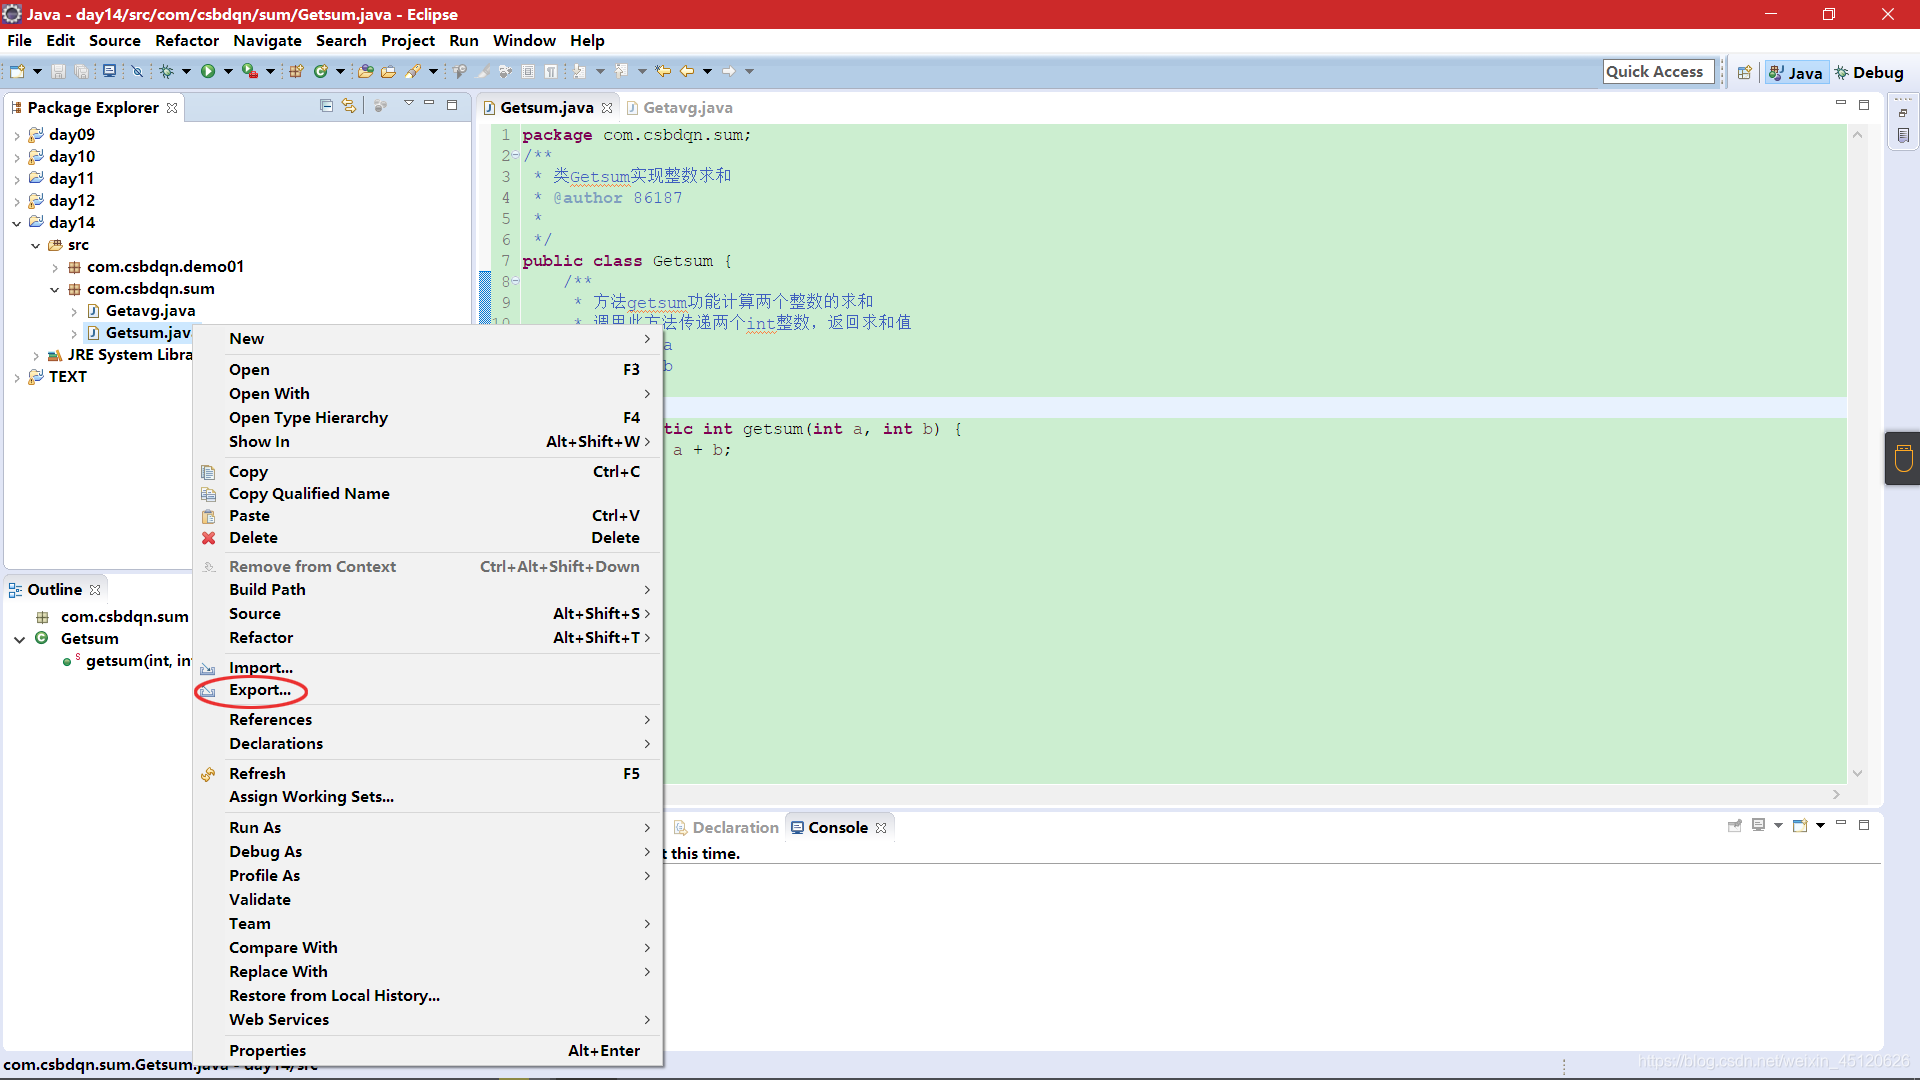Click the New Java Package icon
This screenshot has height=1080, width=1920.
296,71
